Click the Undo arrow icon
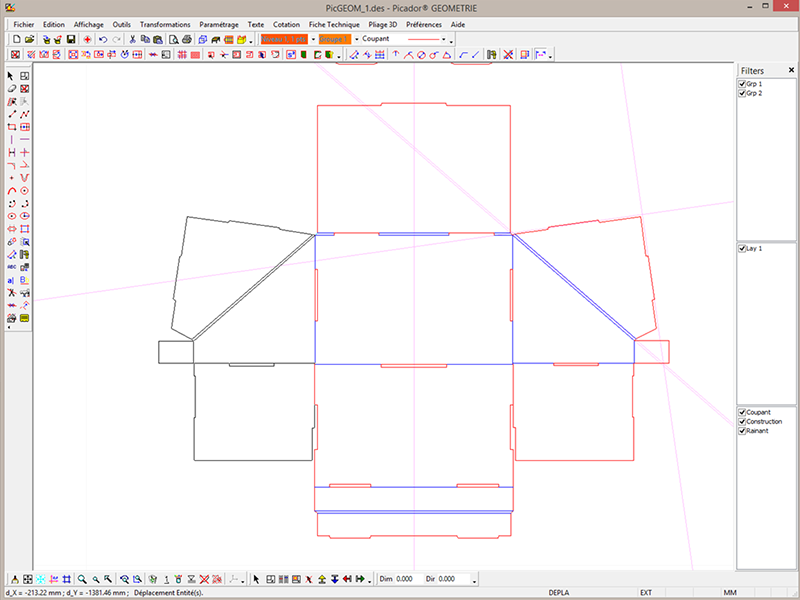The height and width of the screenshot is (600, 800). coord(103,39)
